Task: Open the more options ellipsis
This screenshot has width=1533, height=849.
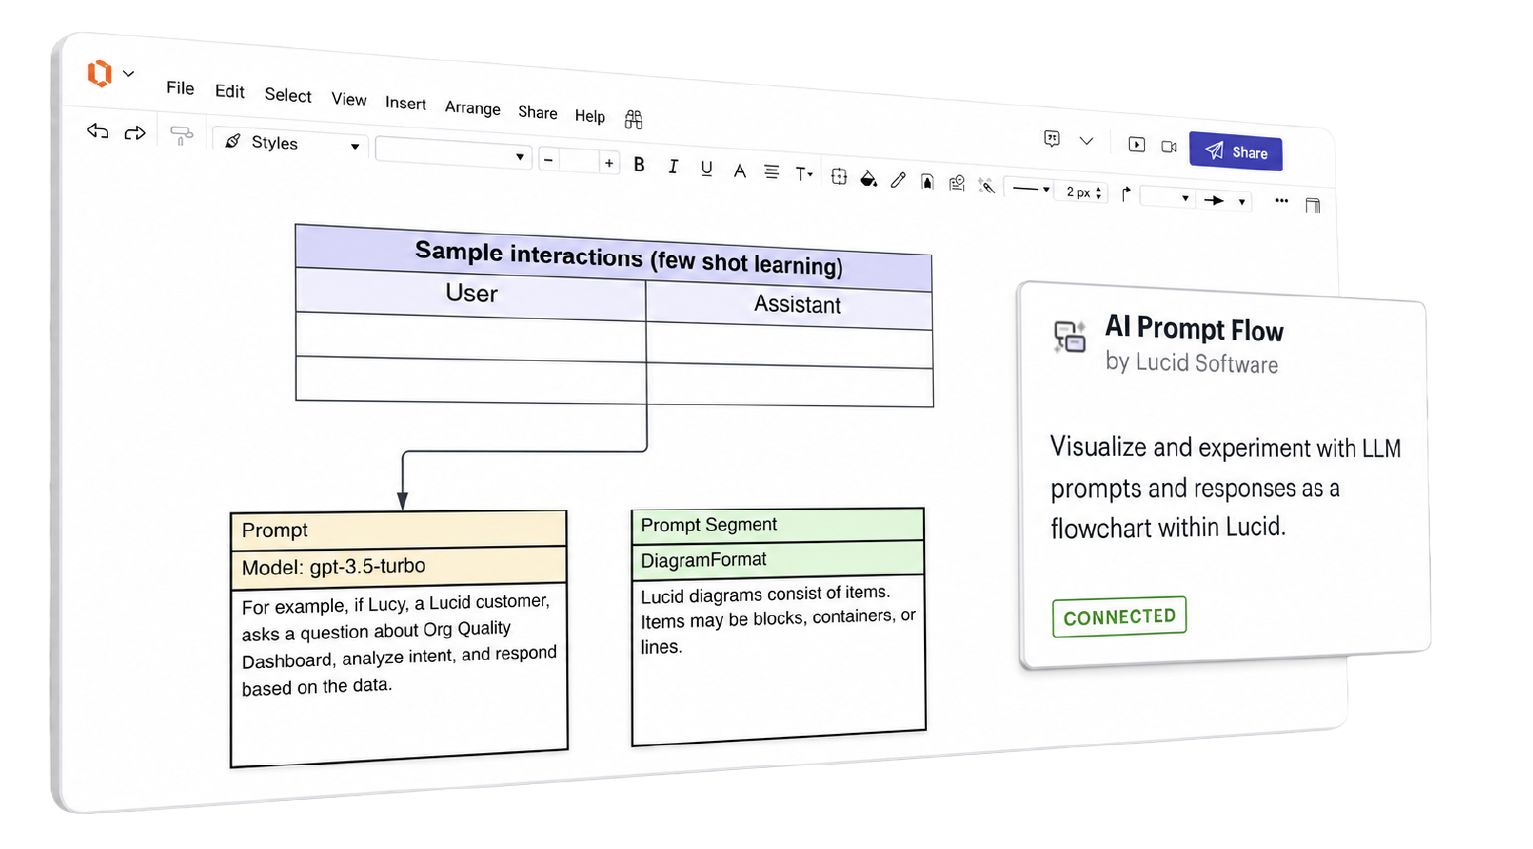Action: [x=1282, y=201]
